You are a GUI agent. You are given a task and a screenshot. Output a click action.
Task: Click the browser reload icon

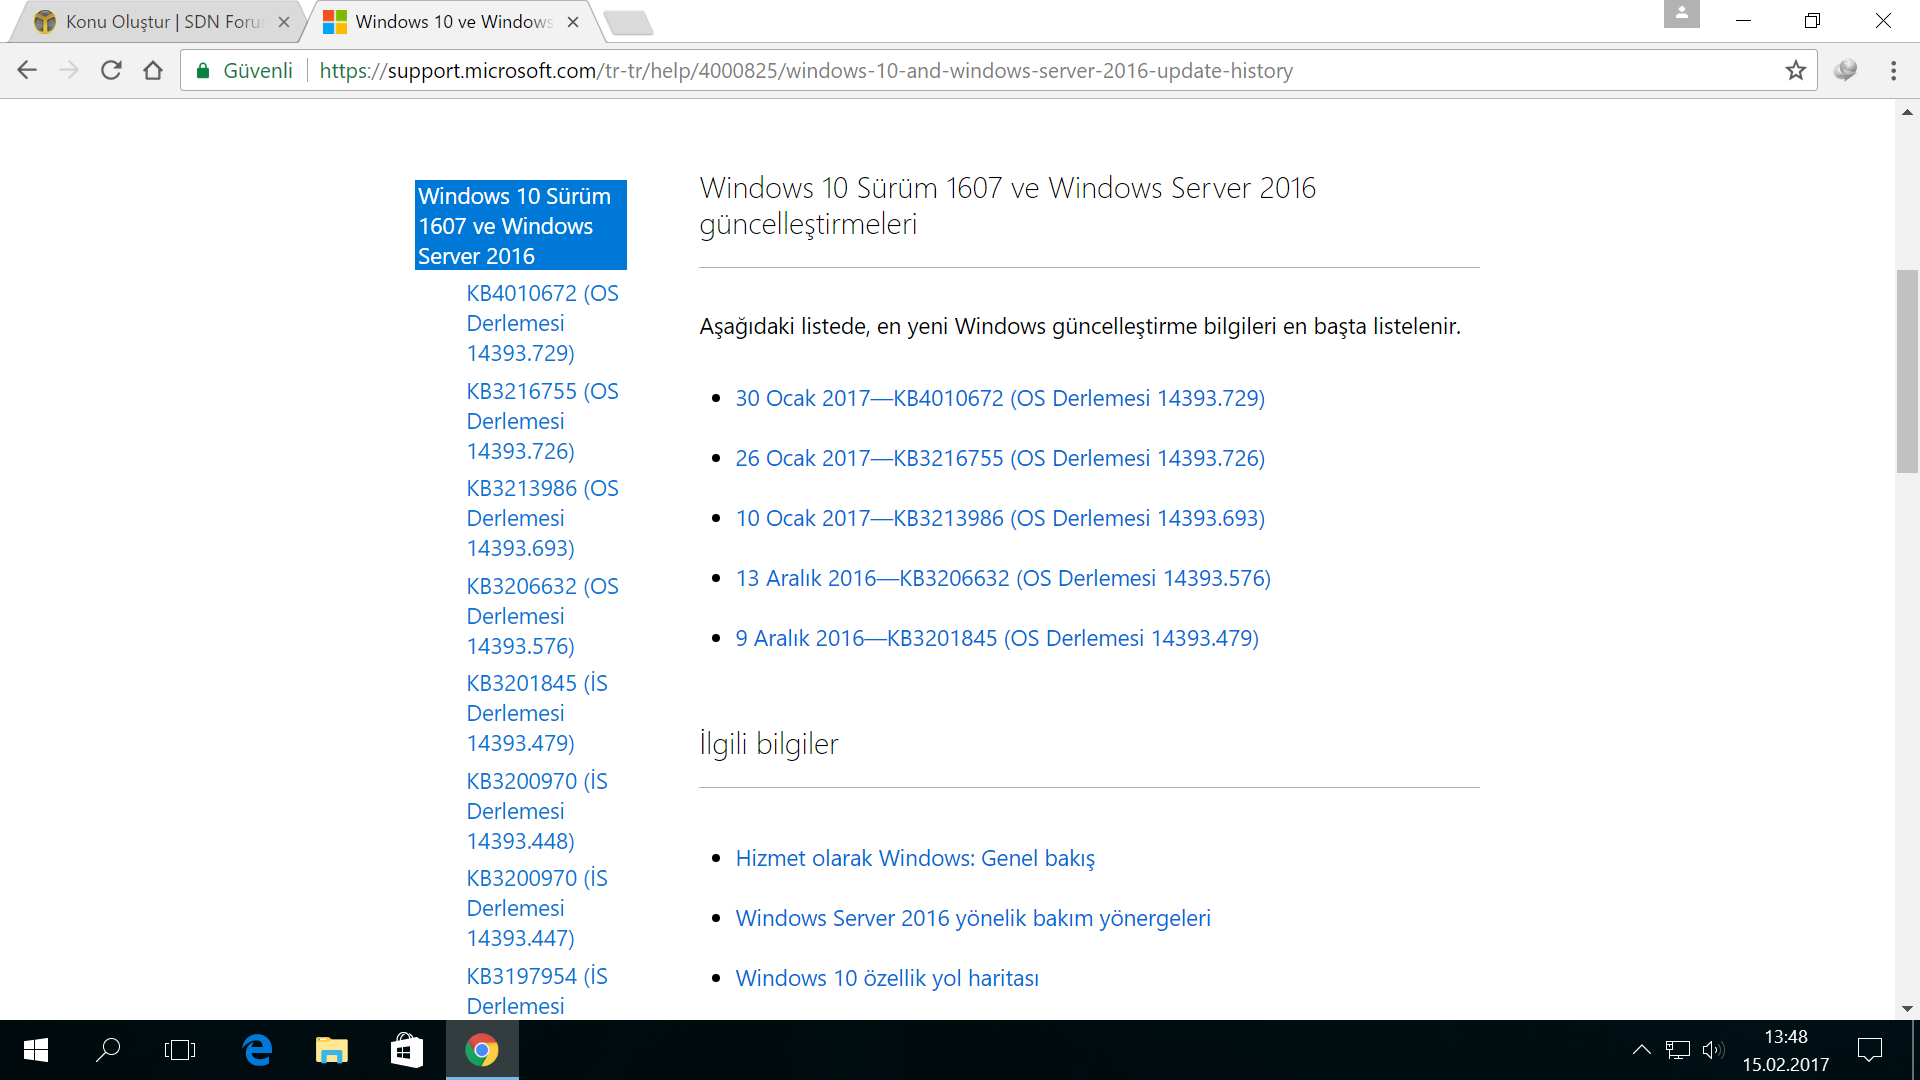point(111,70)
